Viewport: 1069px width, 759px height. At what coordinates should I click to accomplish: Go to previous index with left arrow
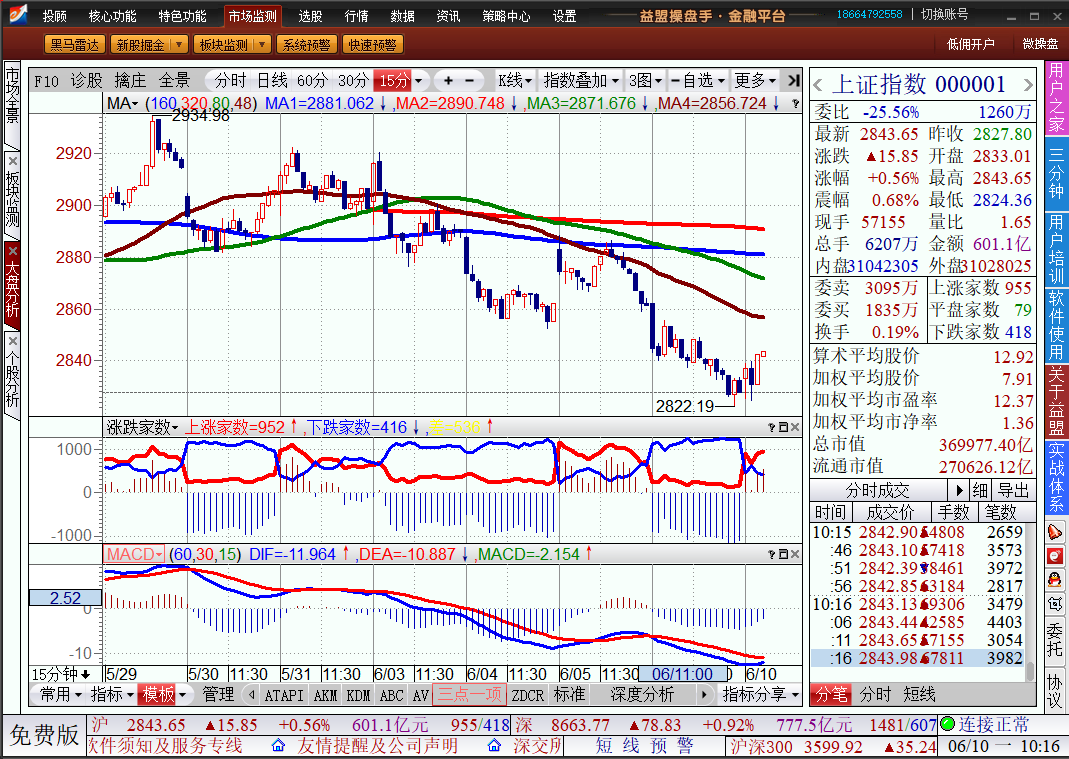tap(818, 85)
